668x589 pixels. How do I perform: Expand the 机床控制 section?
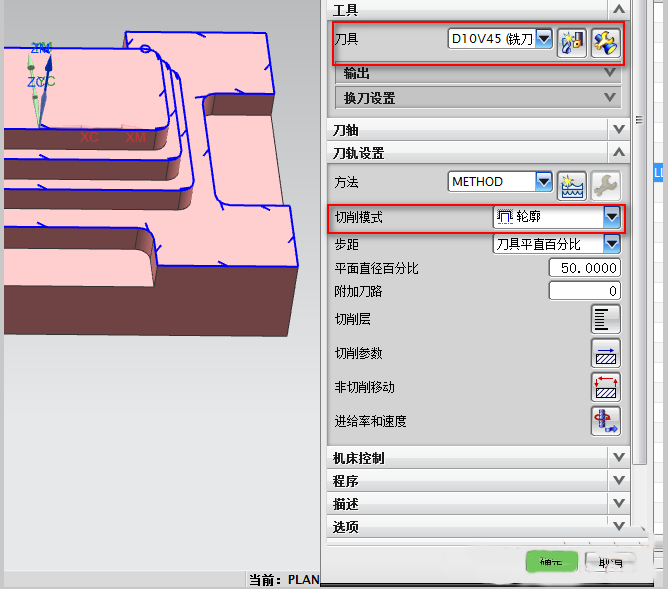(x=618, y=458)
